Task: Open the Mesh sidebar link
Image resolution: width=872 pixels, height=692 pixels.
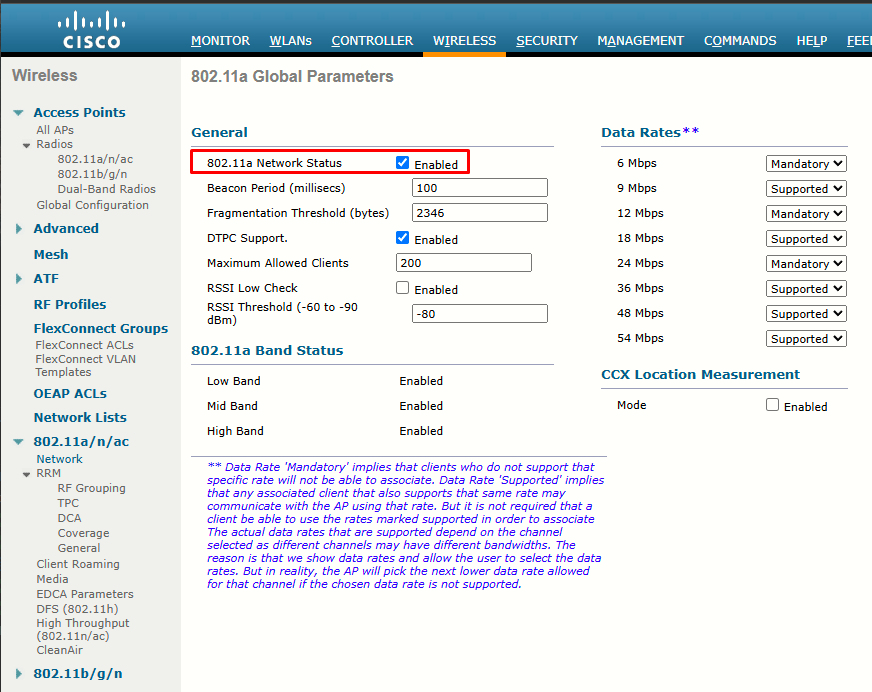Action: pyautogui.click(x=51, y=254)
